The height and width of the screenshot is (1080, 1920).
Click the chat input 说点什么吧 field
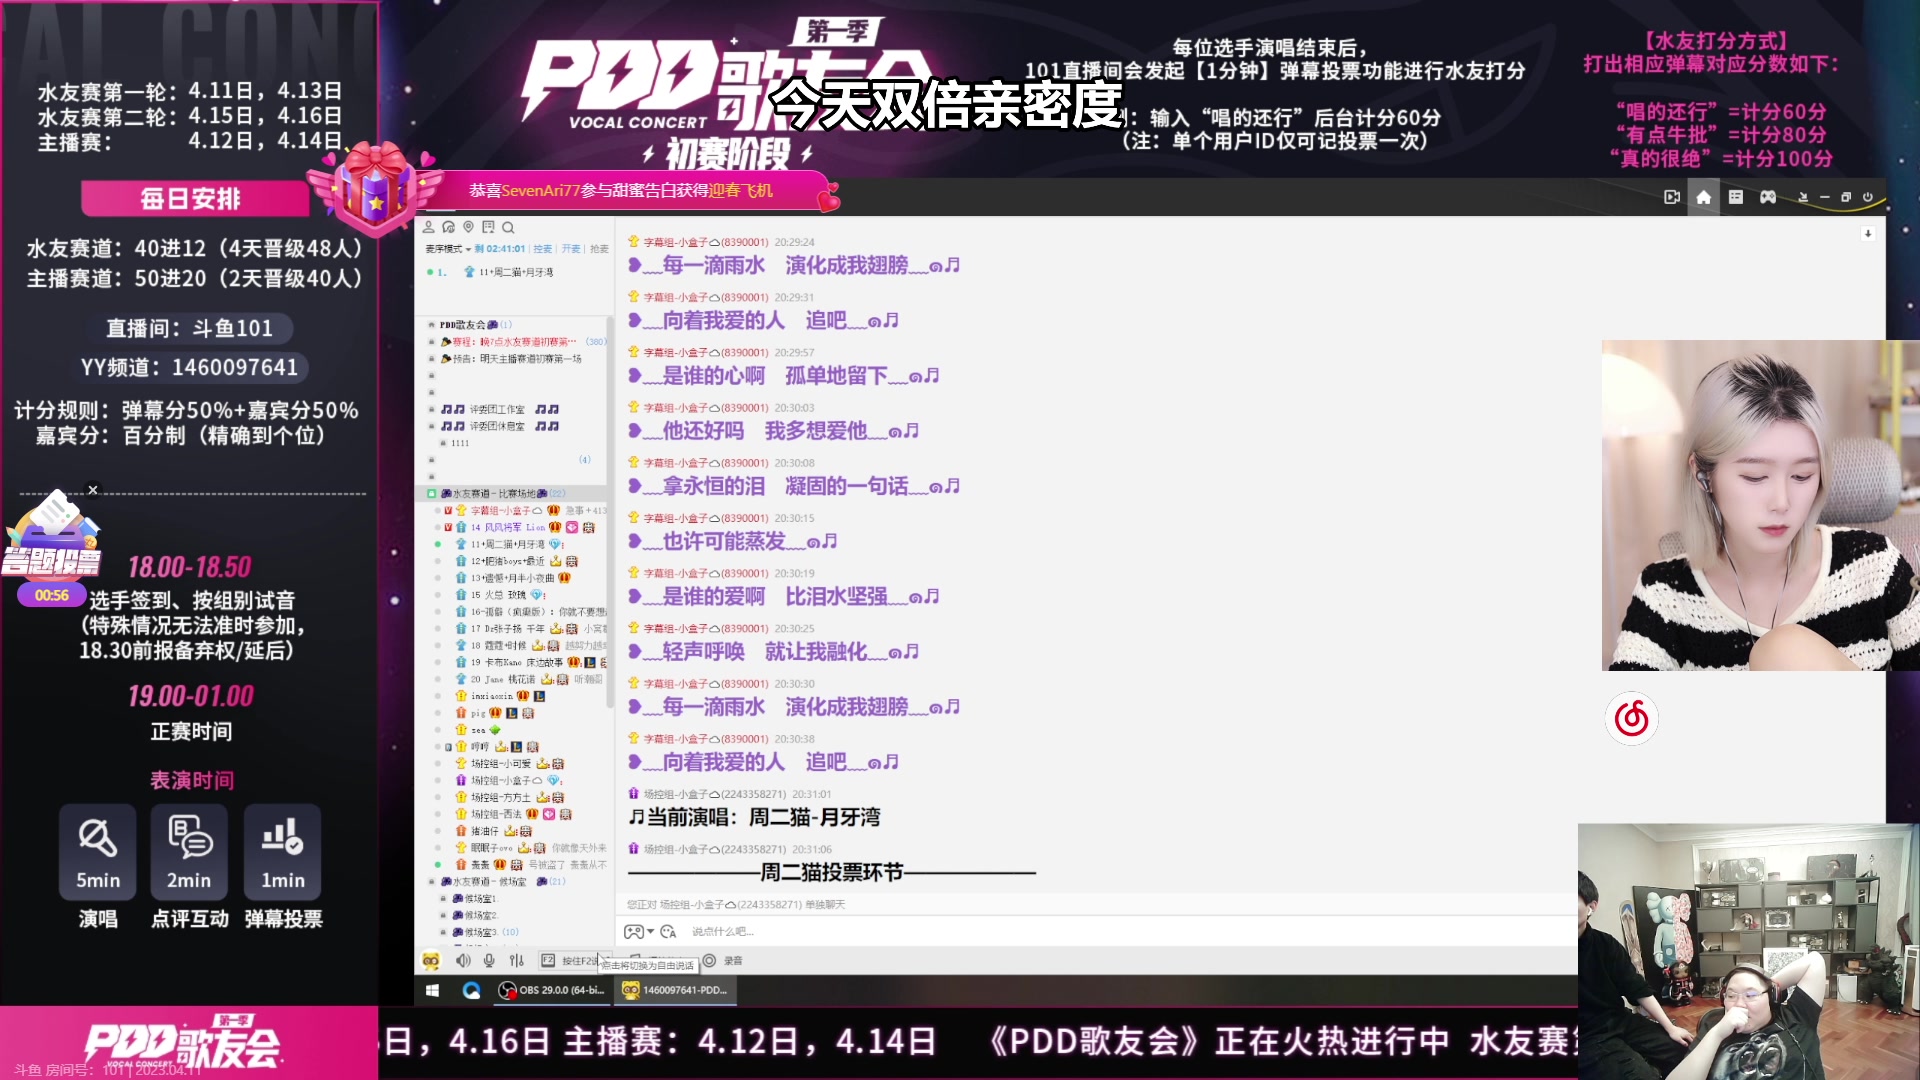[x=1130, y=932]
